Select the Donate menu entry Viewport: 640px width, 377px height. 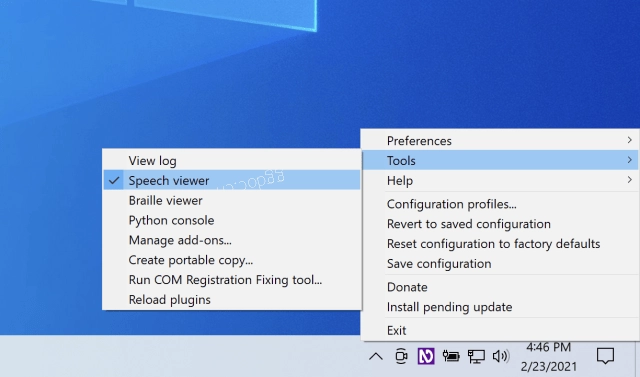pyautogui.click(x=500, y=287)
